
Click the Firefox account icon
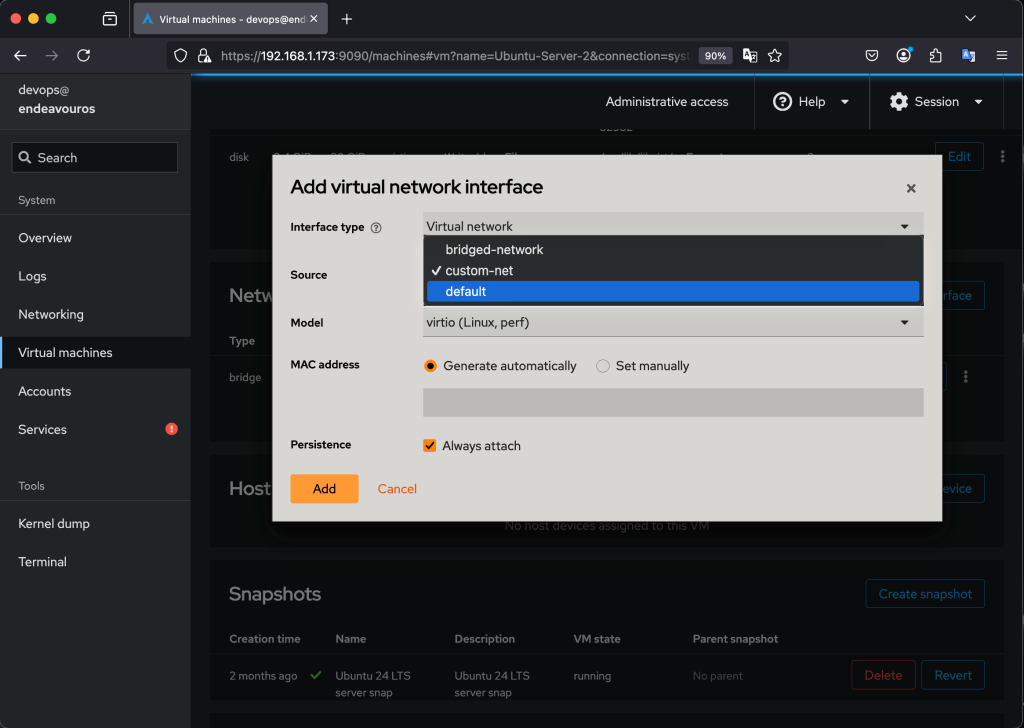(x=904, y=56)
